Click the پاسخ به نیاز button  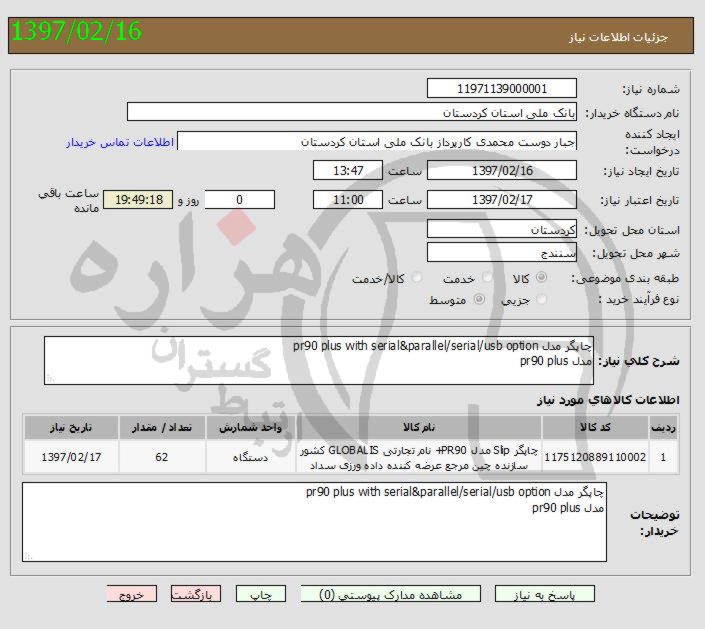point(544,594)
